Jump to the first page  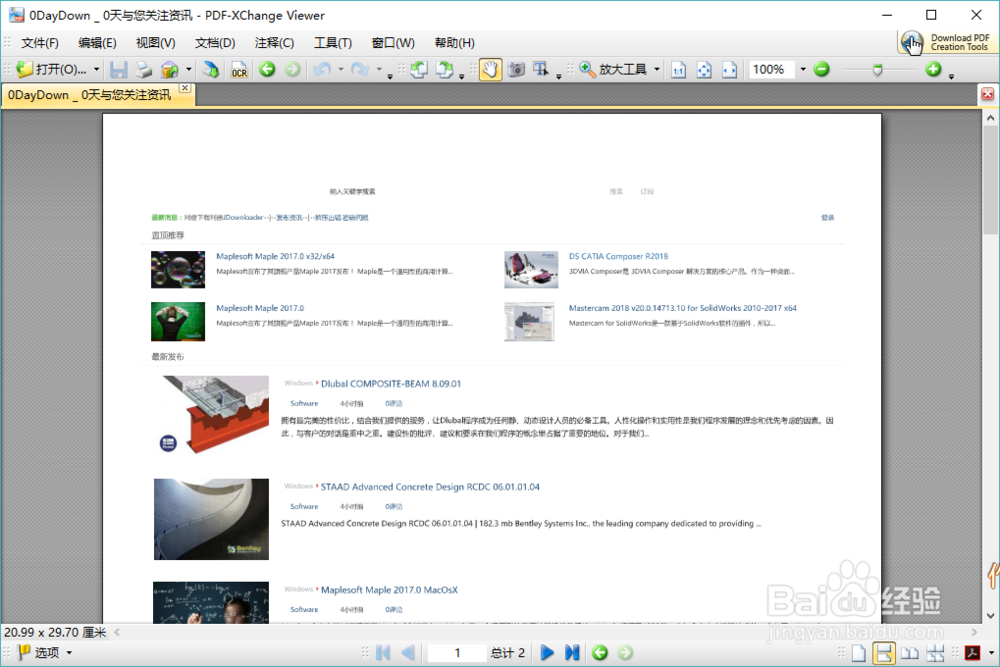pos(383,652)
